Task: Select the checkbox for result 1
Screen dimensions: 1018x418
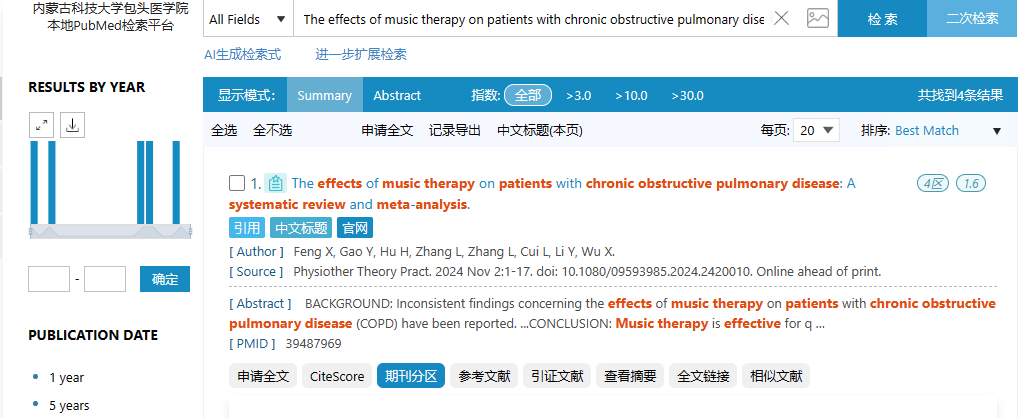Action: point(237,183)
